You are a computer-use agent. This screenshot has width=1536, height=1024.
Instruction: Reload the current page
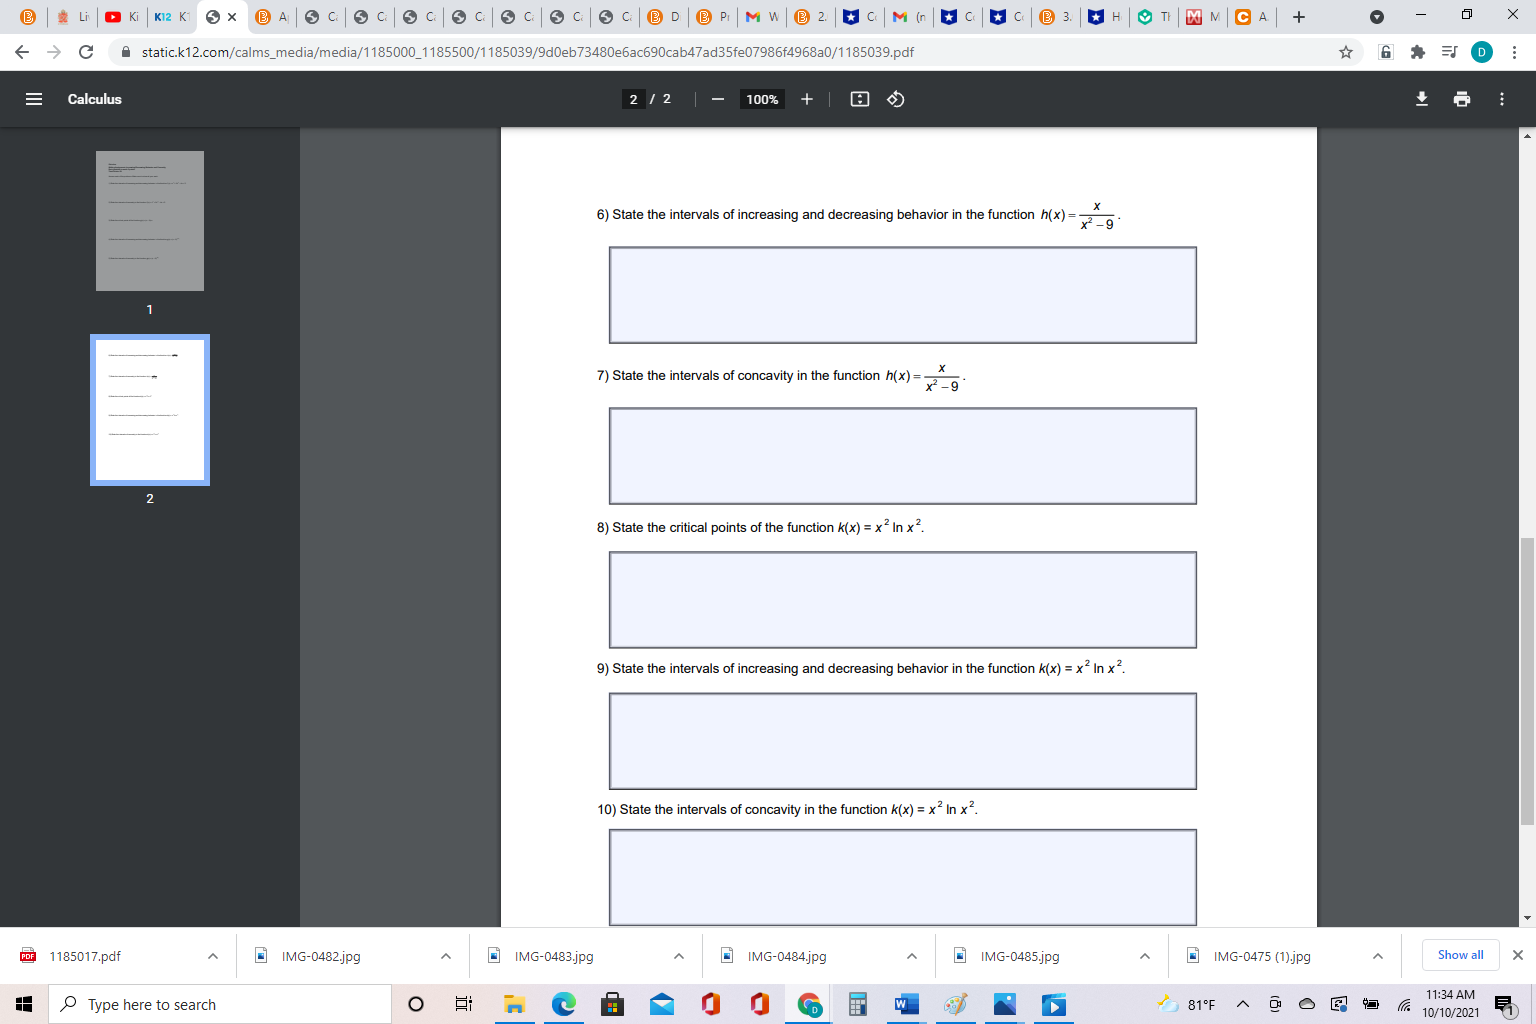pos(86,52)
